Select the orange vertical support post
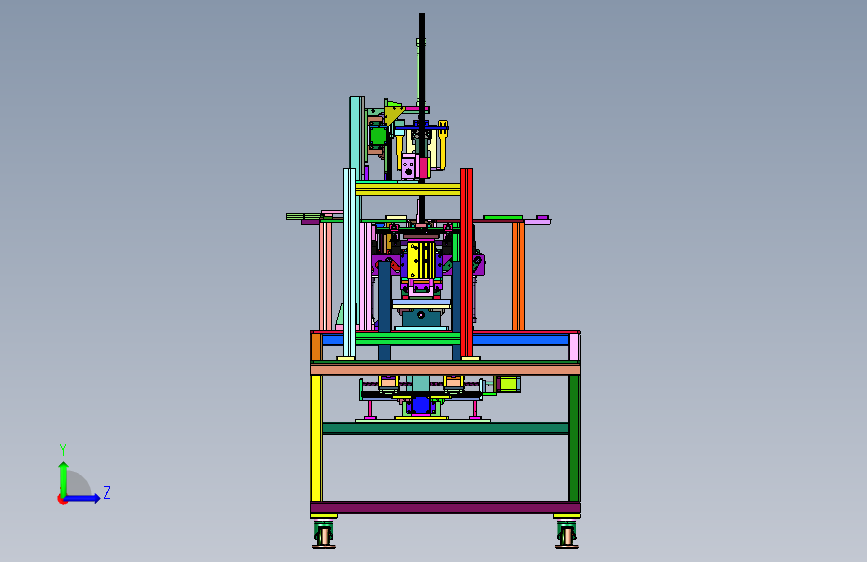The width and height of the screenshot is (867, 562). click(518, 276)
